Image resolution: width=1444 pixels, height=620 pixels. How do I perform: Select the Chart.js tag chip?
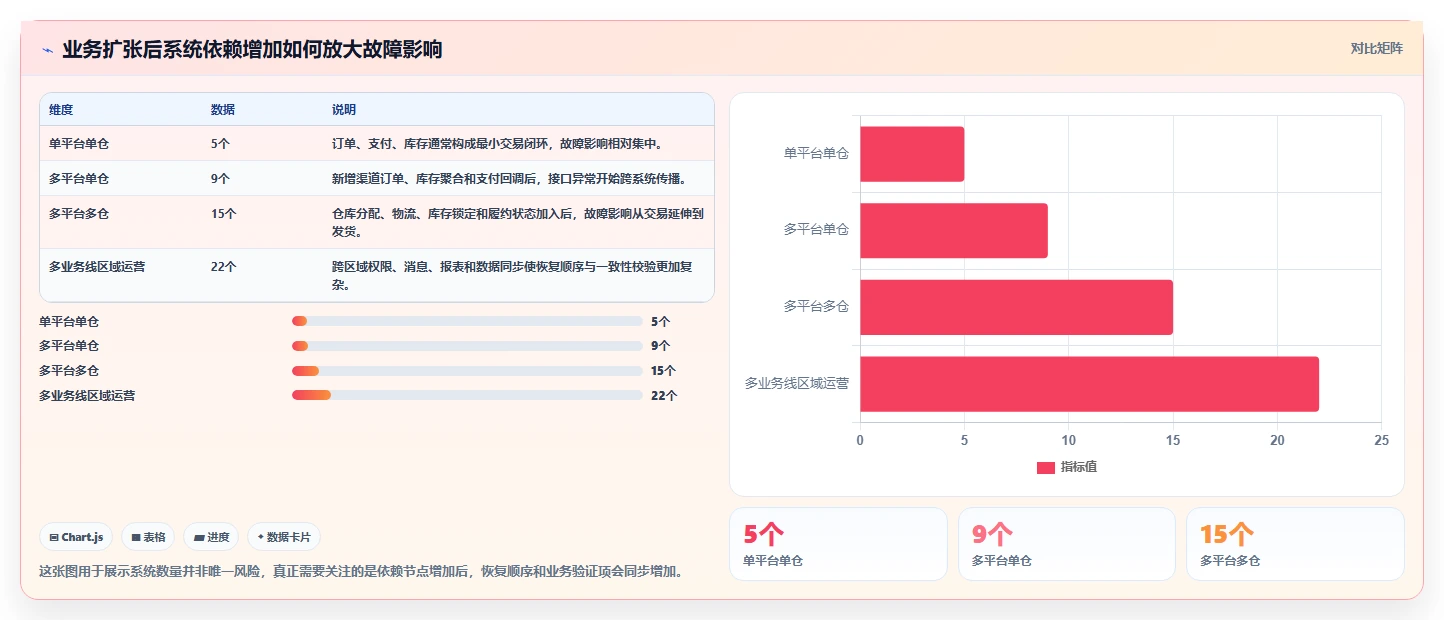(76, 537)
